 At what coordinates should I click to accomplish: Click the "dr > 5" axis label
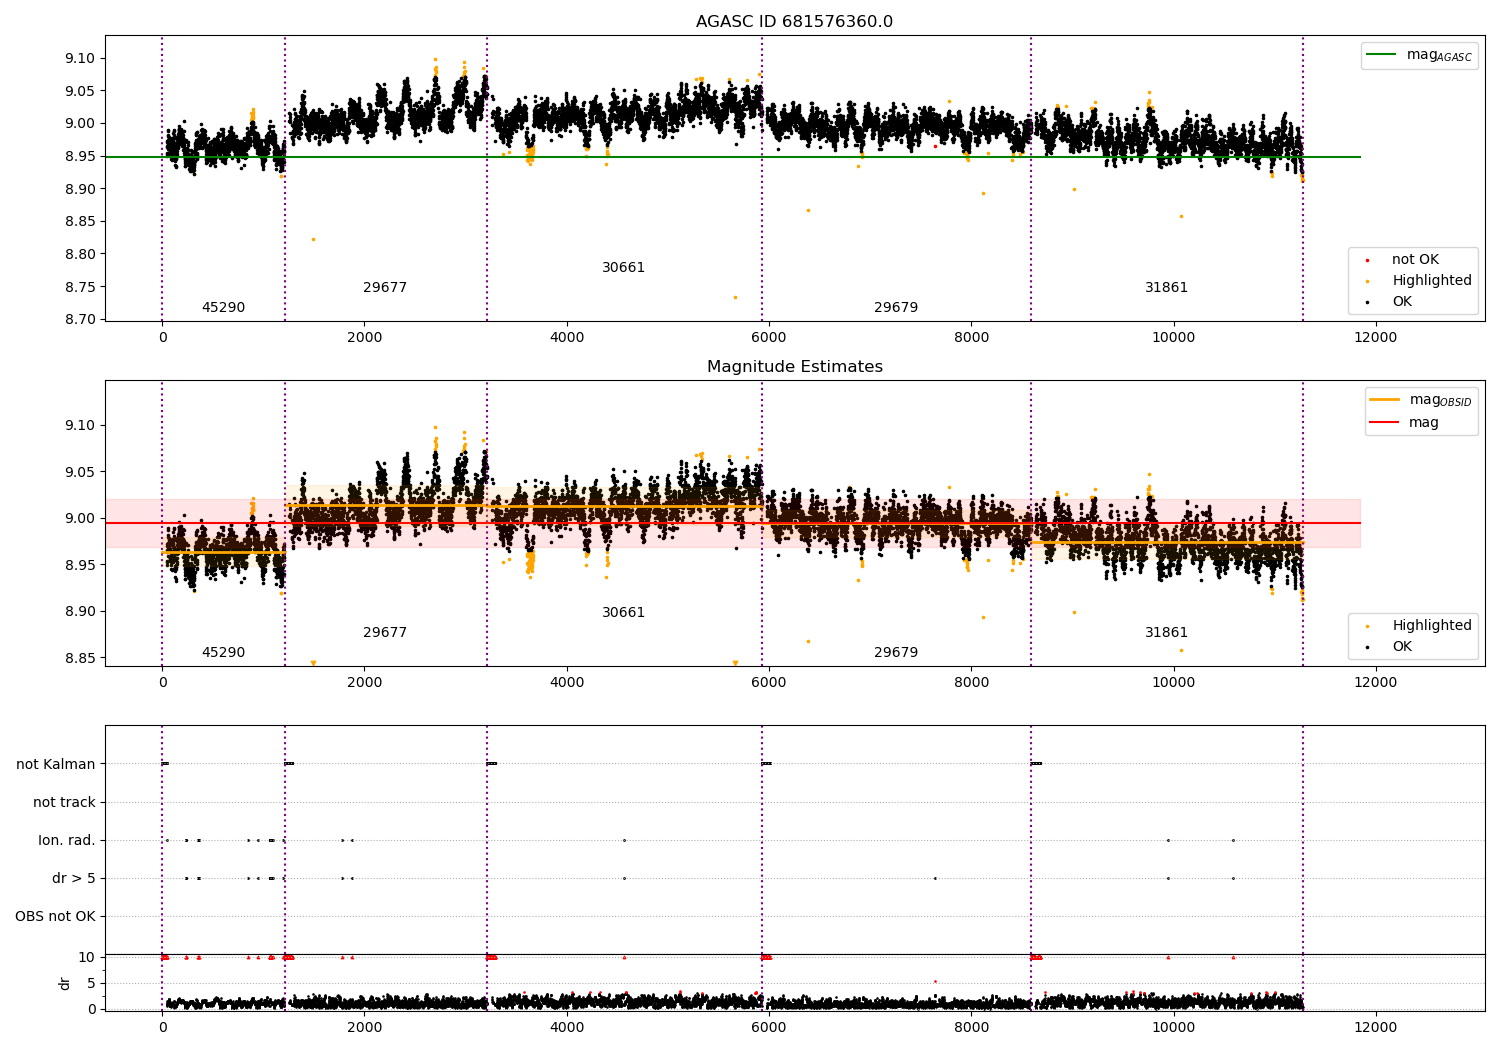tap(73, 879)
